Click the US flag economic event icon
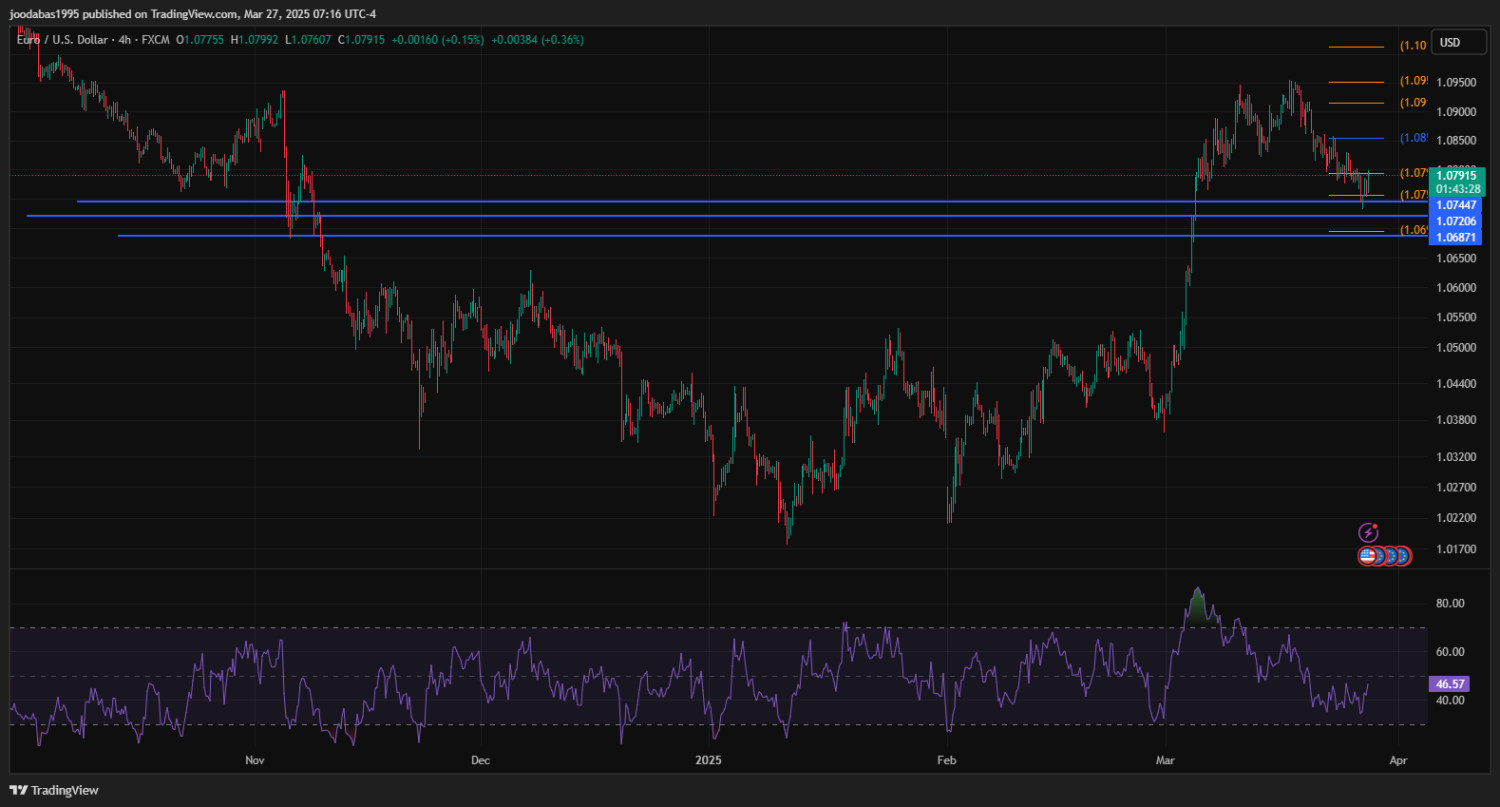Screen dimensions: 1500x807 pyautogui.click(x=1367, y=556)
